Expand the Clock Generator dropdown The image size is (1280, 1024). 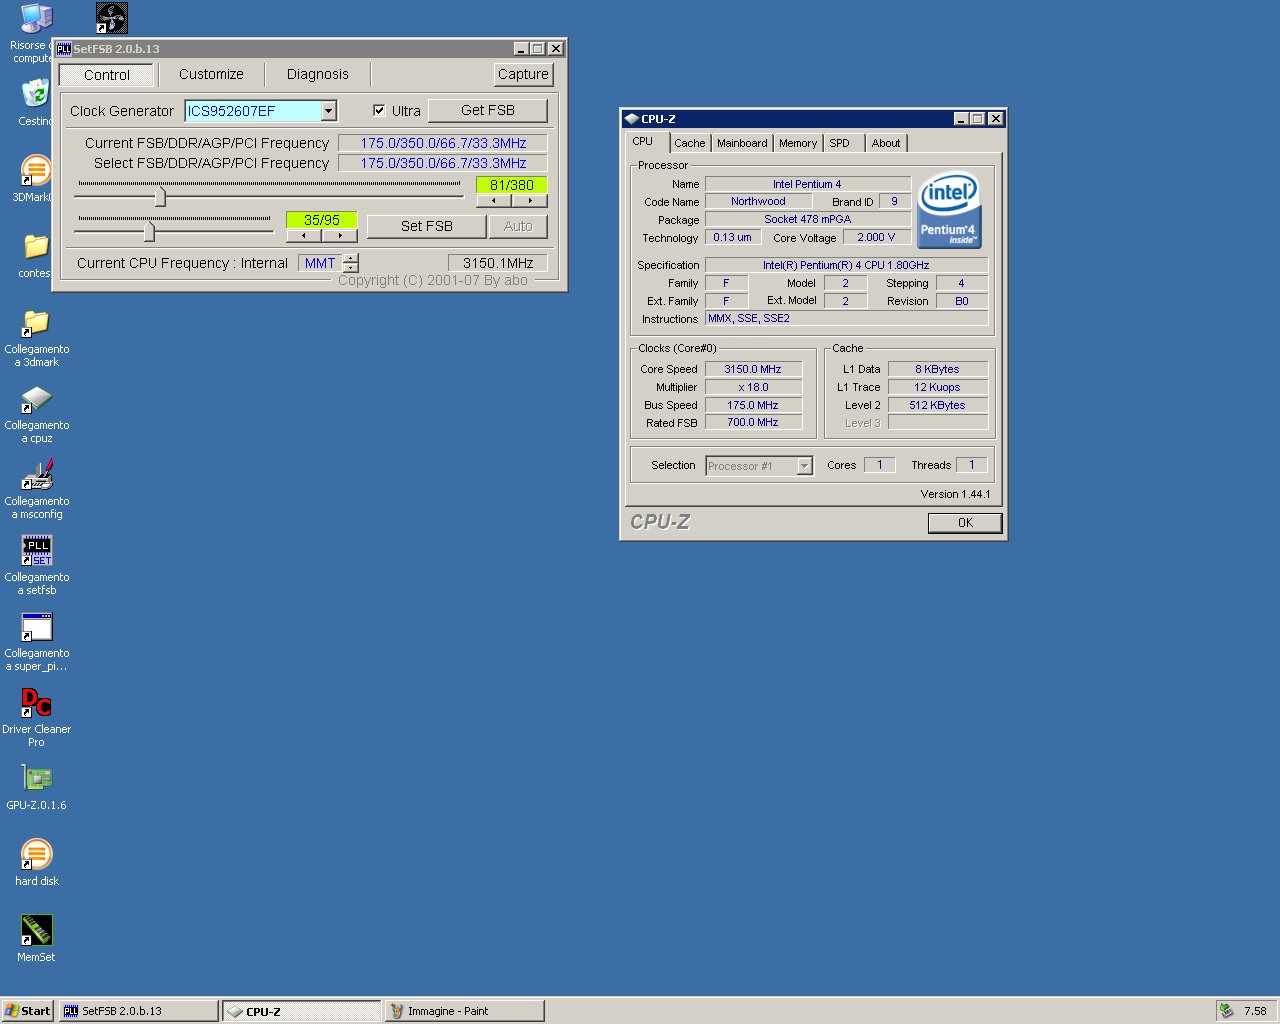(x=328, y=111)
